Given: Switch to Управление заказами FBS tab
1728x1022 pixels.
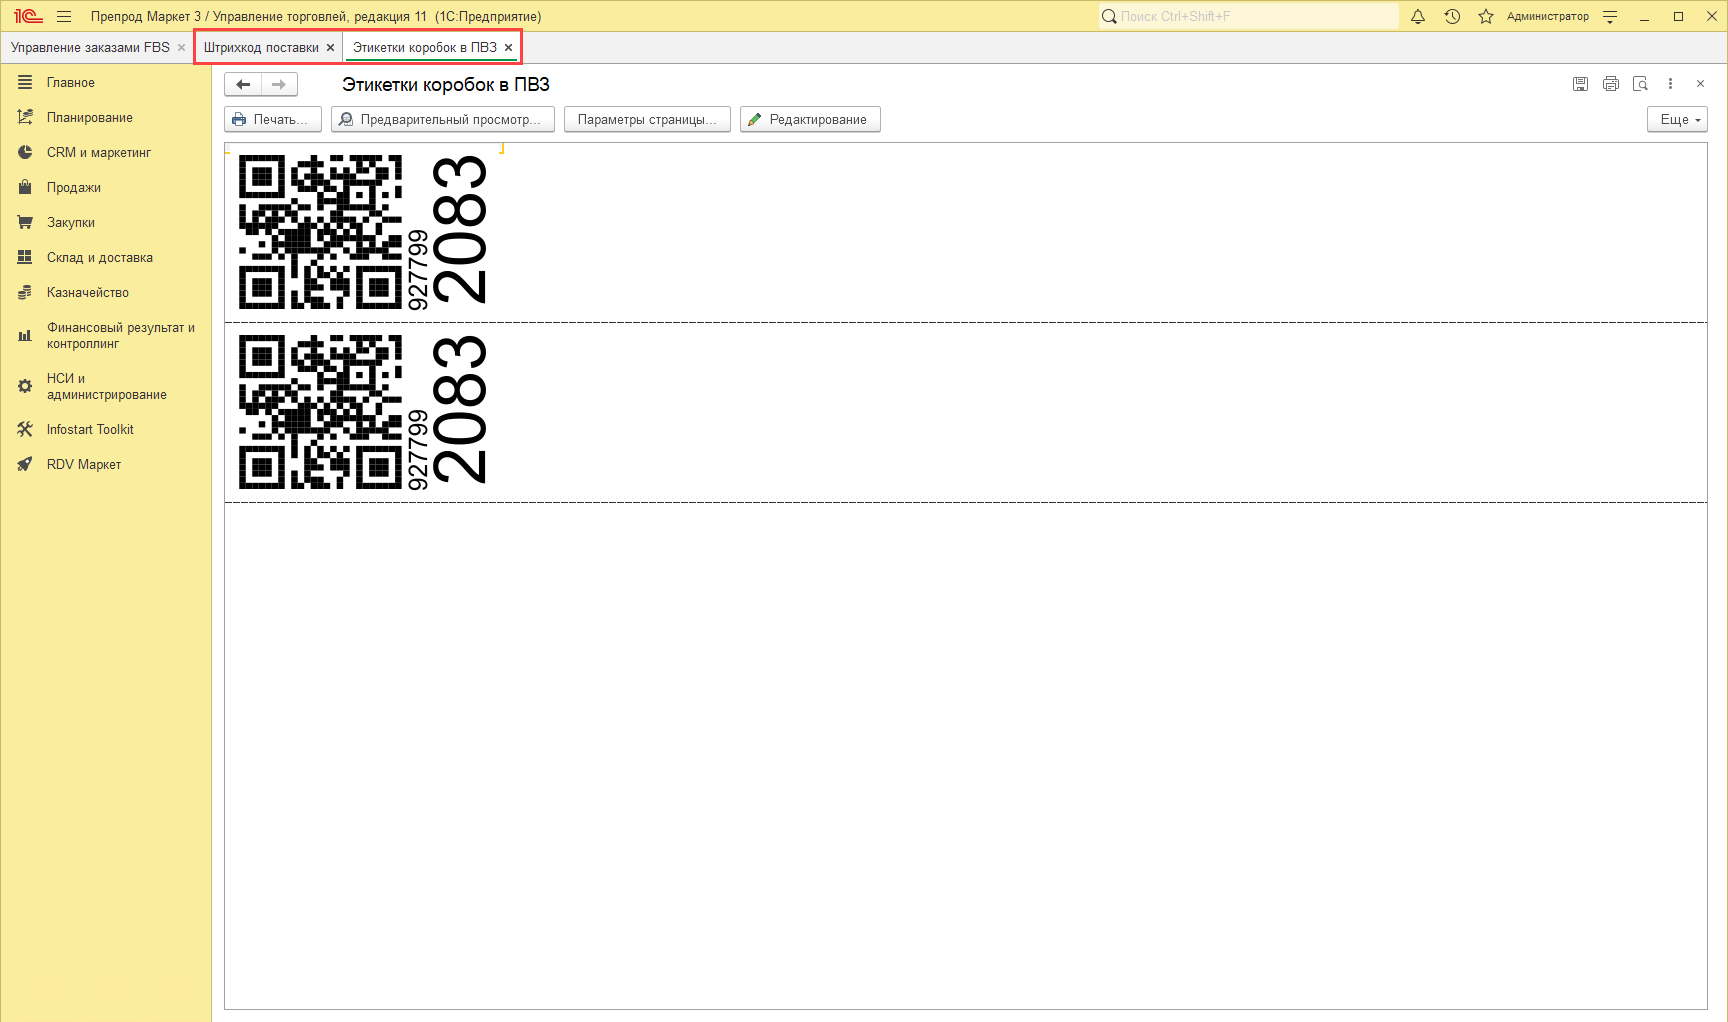Looking at the screenshot, I should (90, 48).
